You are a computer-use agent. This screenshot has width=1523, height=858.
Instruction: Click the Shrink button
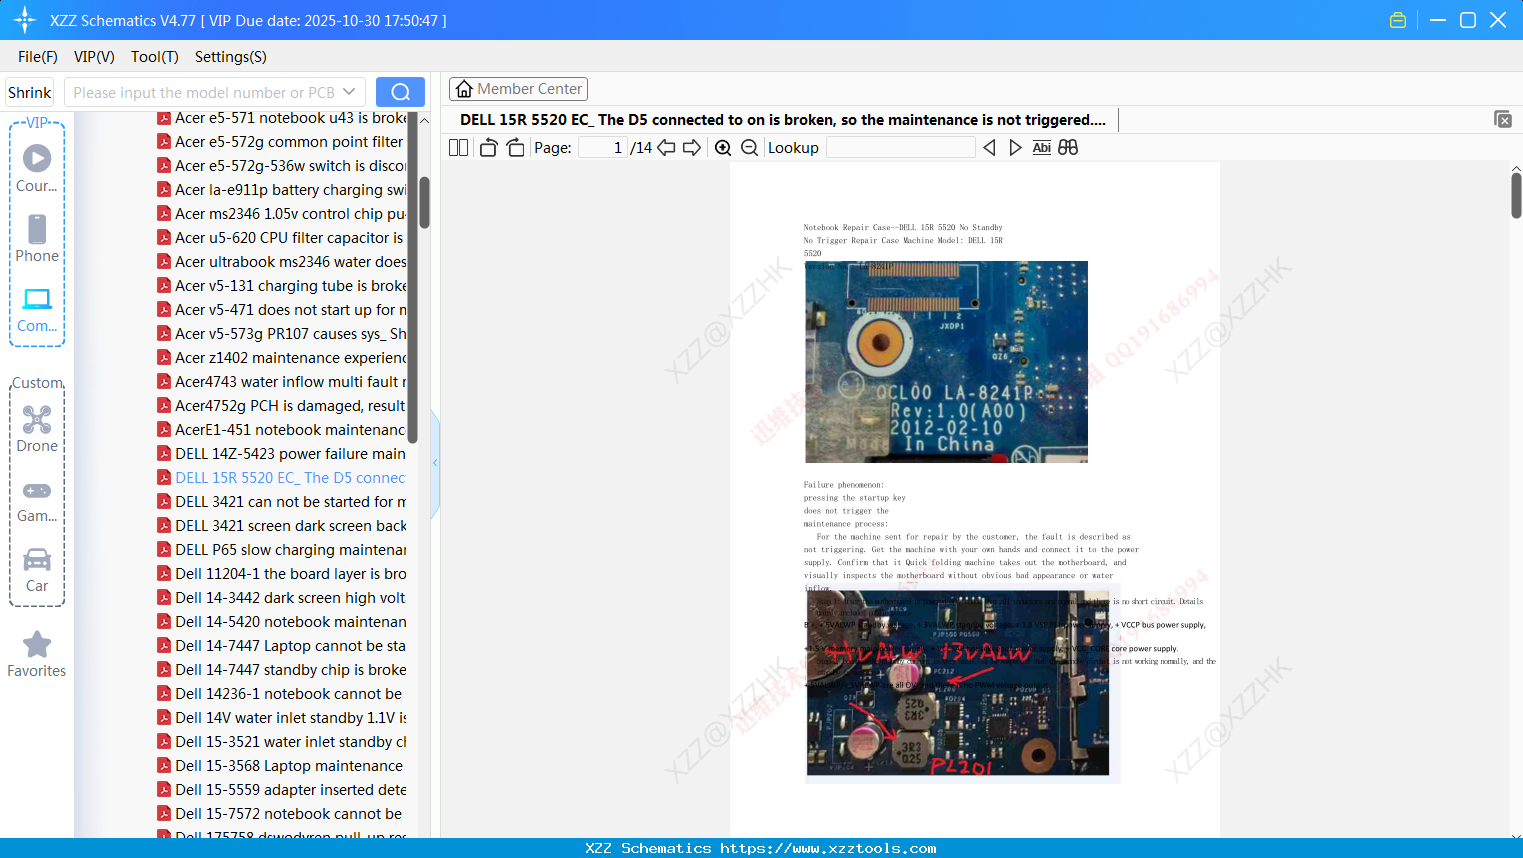coord(29,92)
